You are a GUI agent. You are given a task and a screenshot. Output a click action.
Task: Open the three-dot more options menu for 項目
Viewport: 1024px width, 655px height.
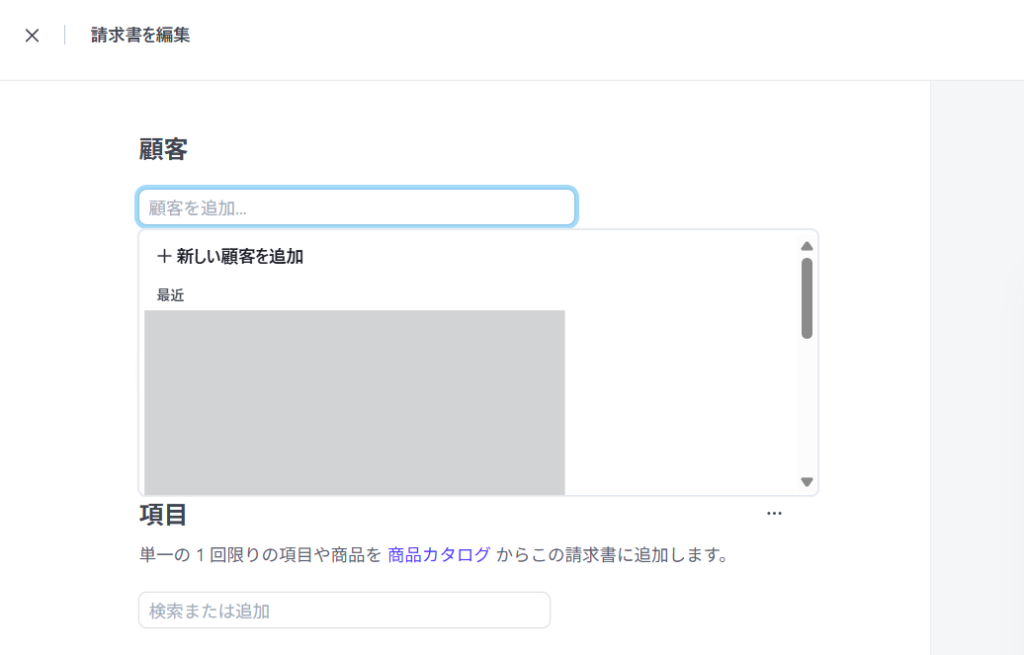[774, 513]
